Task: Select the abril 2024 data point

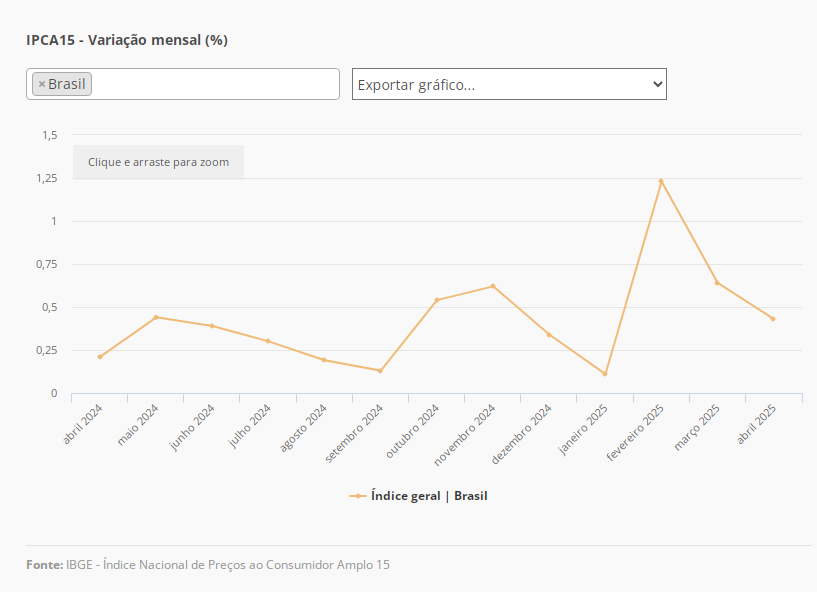Action: [100, 357]
